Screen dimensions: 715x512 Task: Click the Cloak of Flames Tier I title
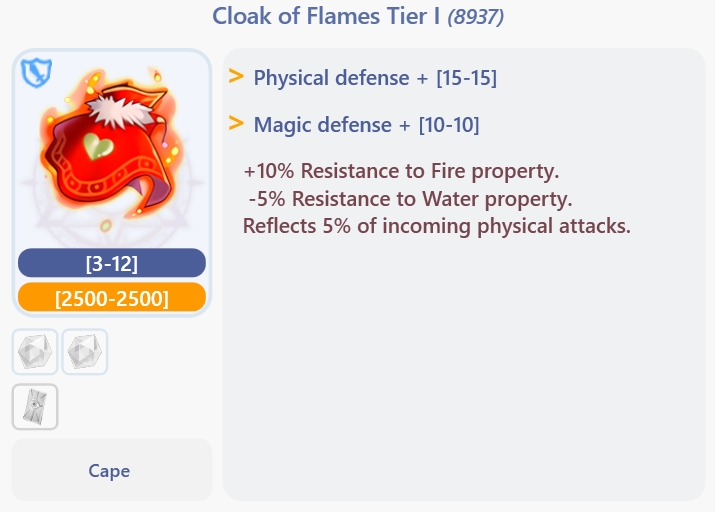(326, 17)
